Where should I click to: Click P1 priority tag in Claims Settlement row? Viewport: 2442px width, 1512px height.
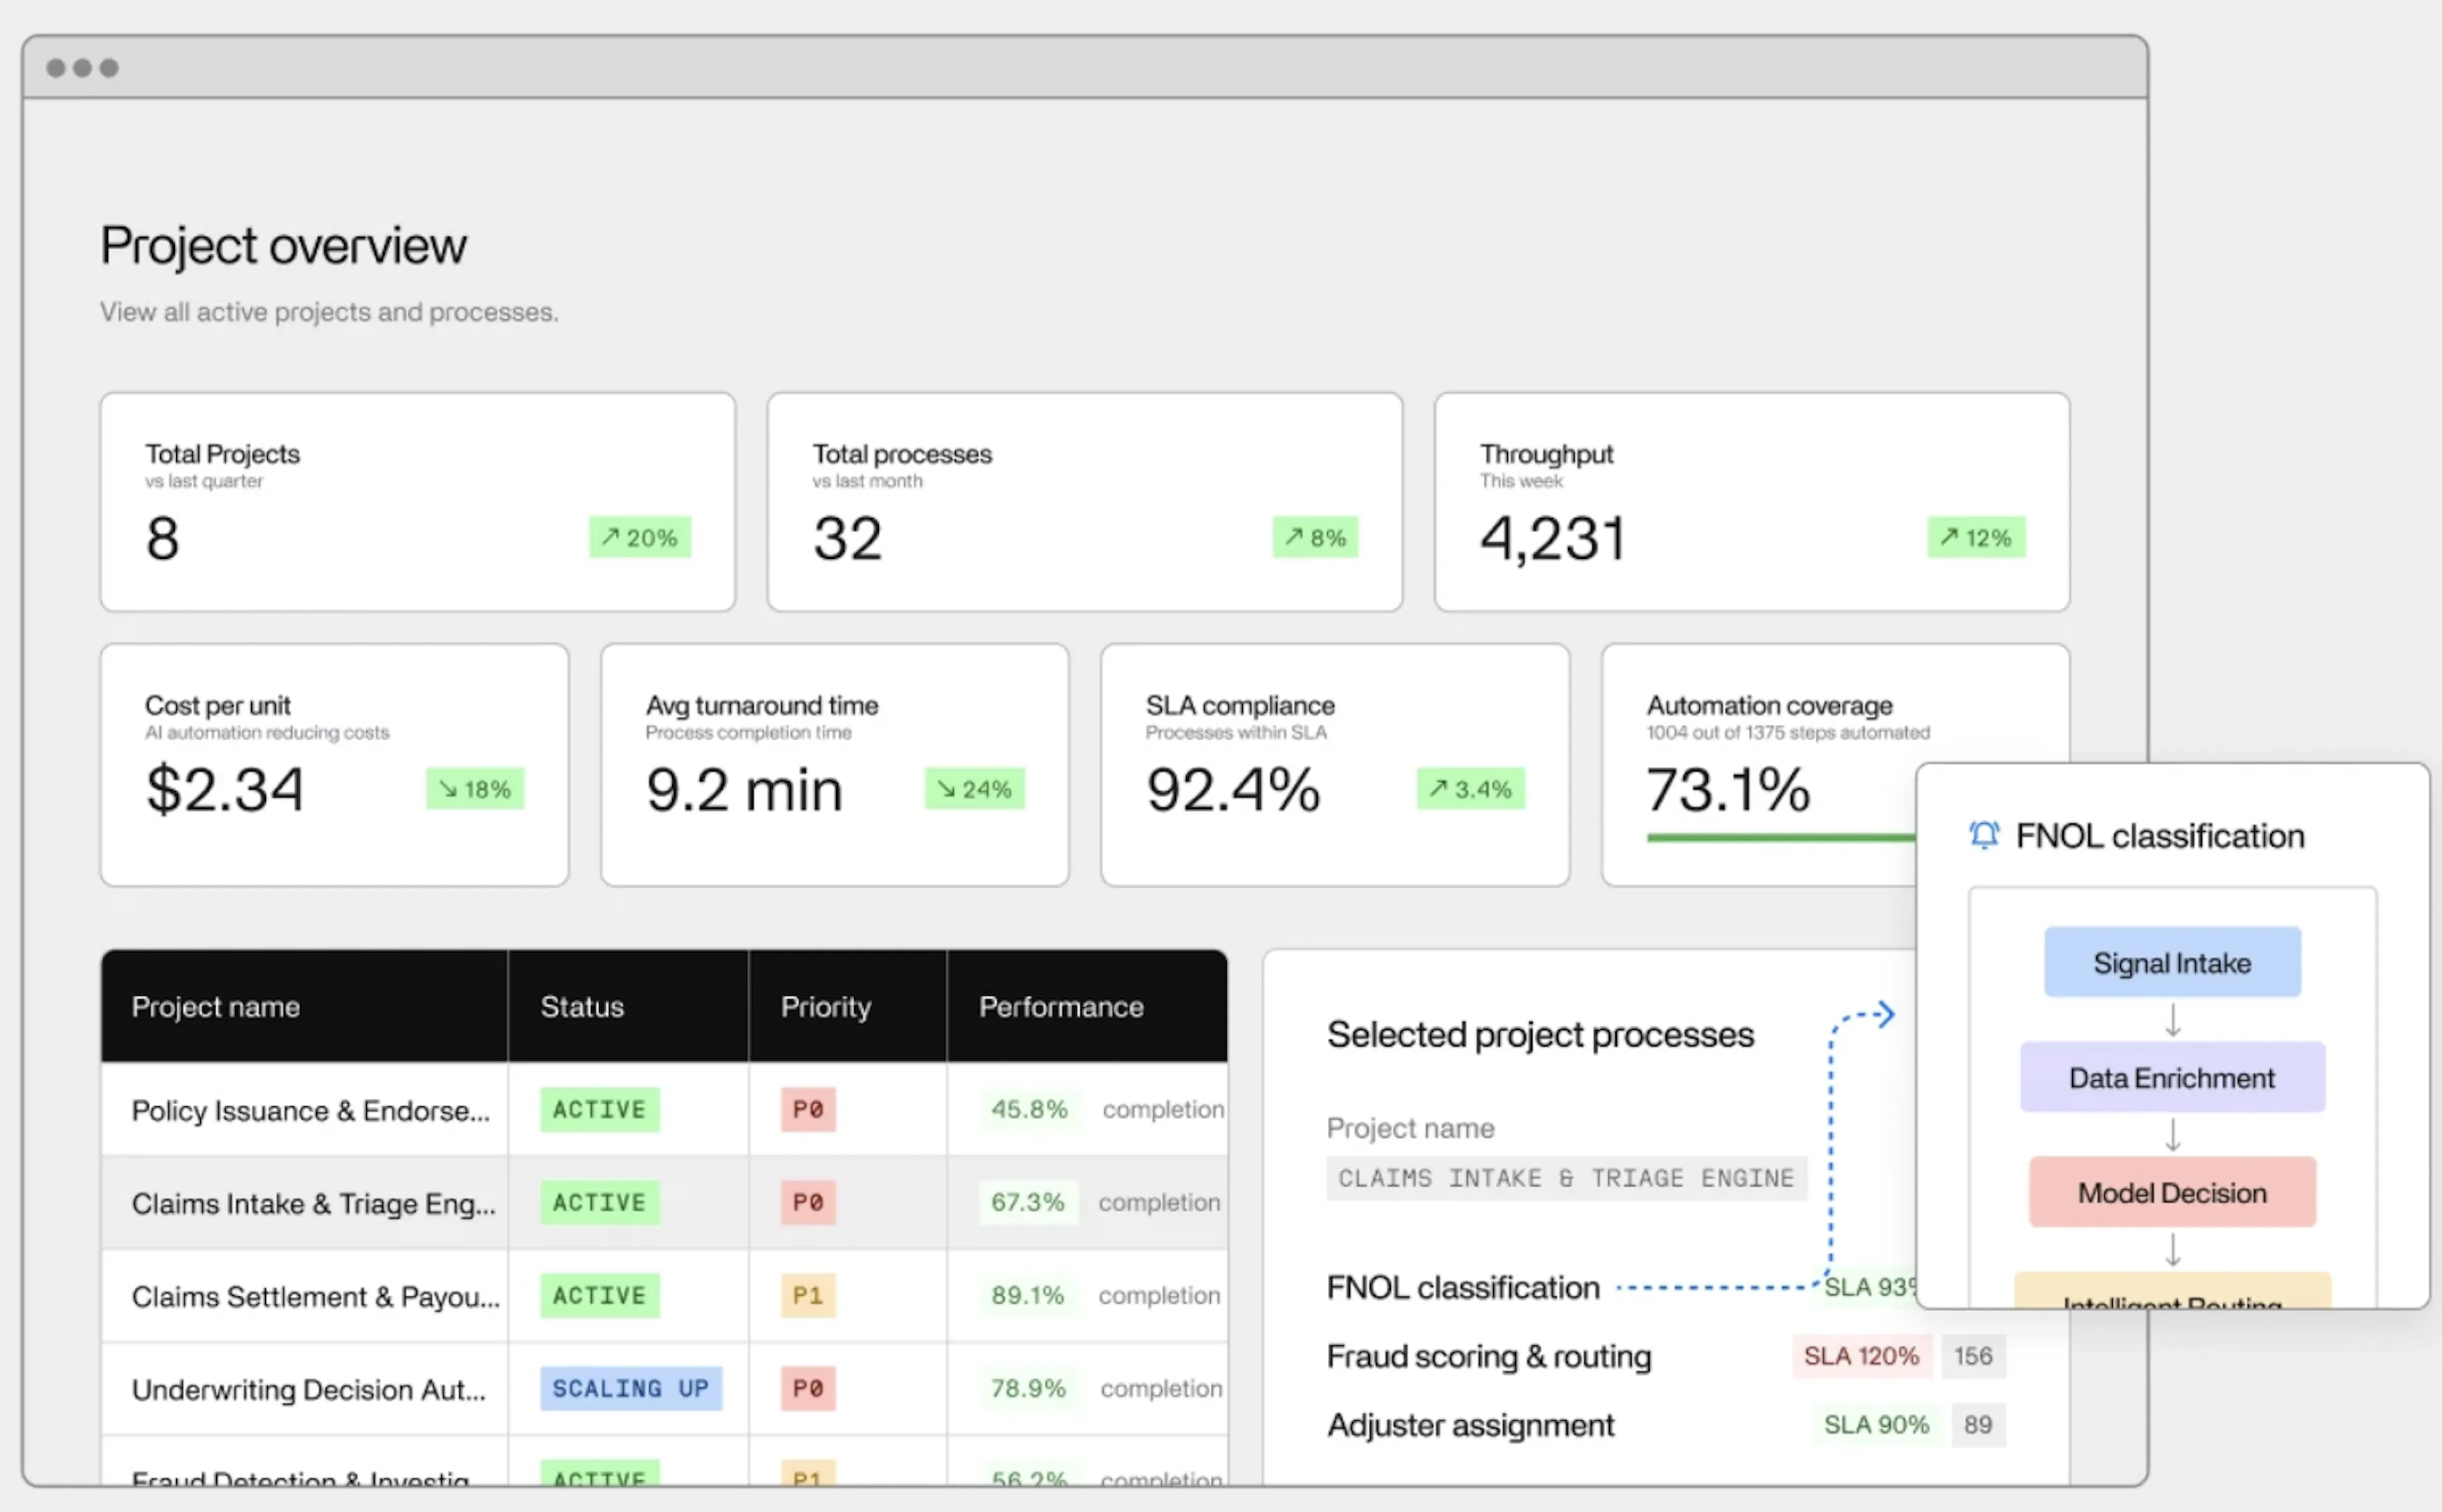tap(808, 1295)
